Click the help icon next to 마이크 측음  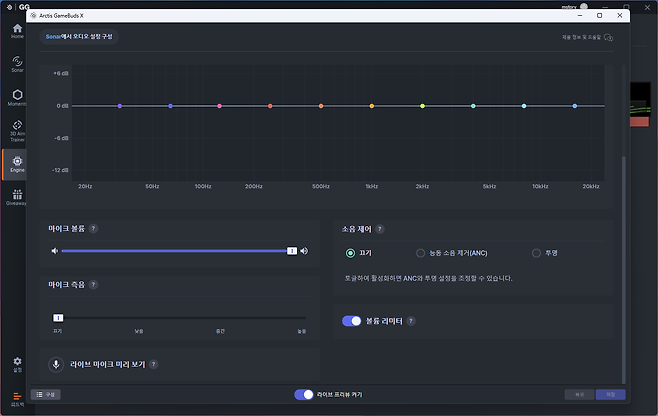tap(93, 285)
